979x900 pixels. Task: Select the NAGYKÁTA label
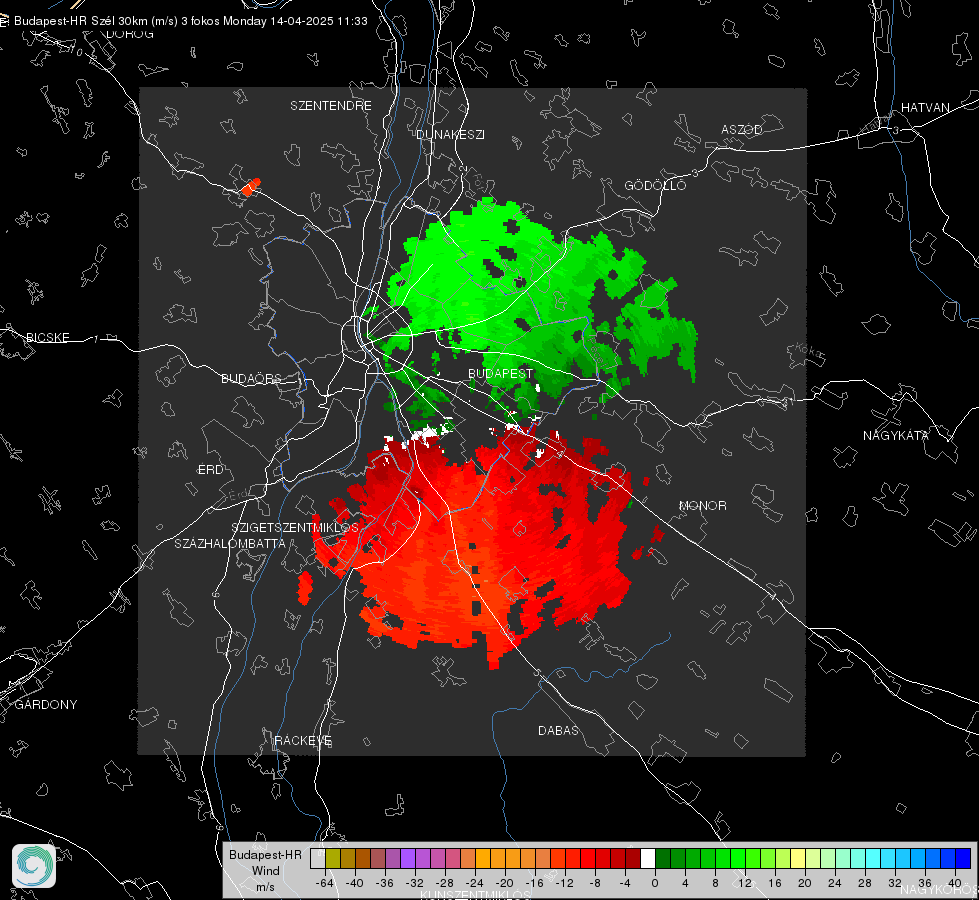click(896, 435)
